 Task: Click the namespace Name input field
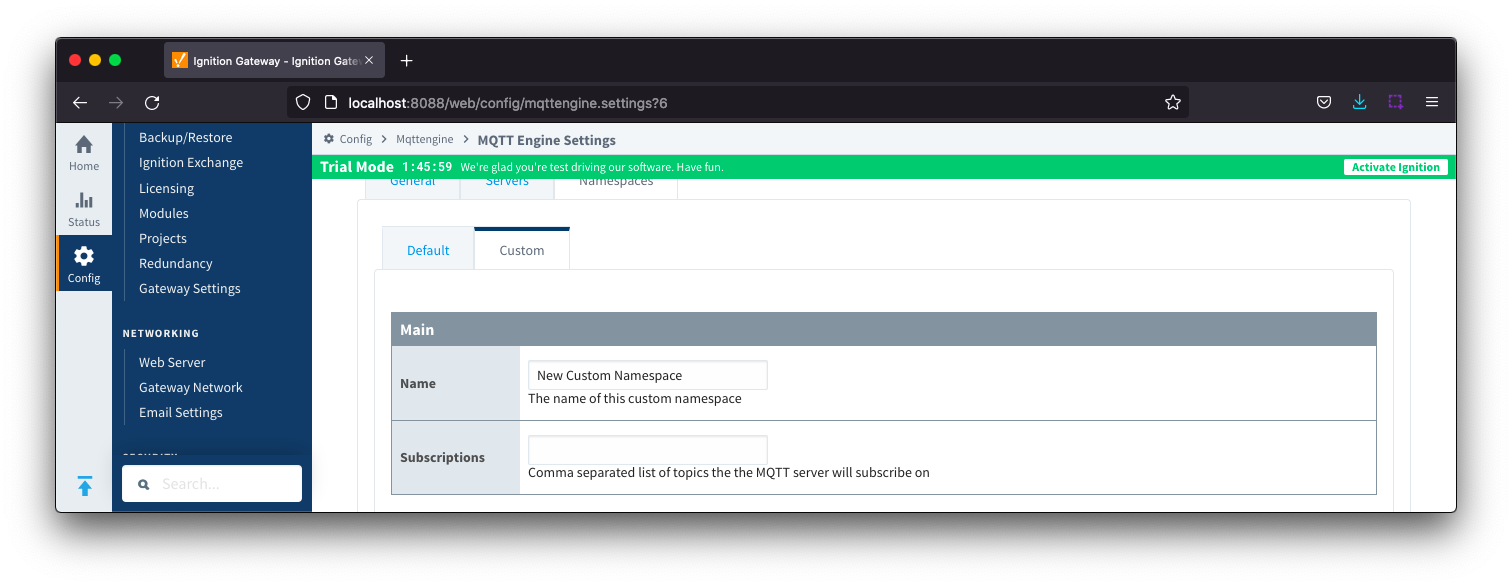[648, 375]
